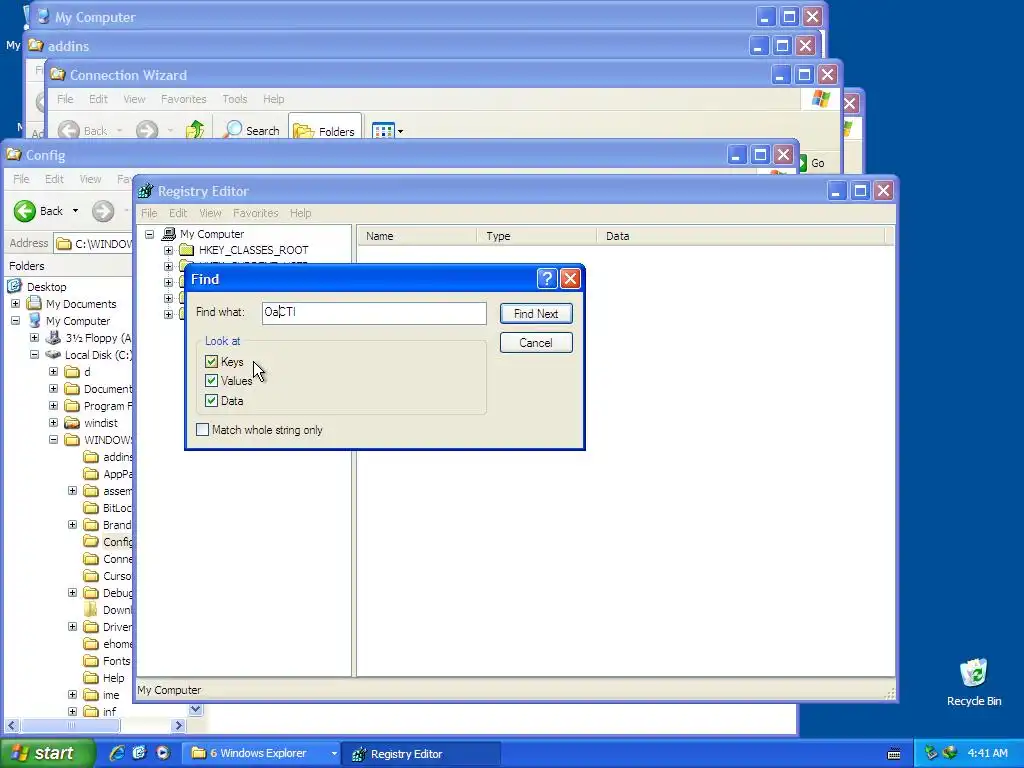Select Desktop in Folders tree
This screenshot has height=768, width=1024.
coord(46,287)
